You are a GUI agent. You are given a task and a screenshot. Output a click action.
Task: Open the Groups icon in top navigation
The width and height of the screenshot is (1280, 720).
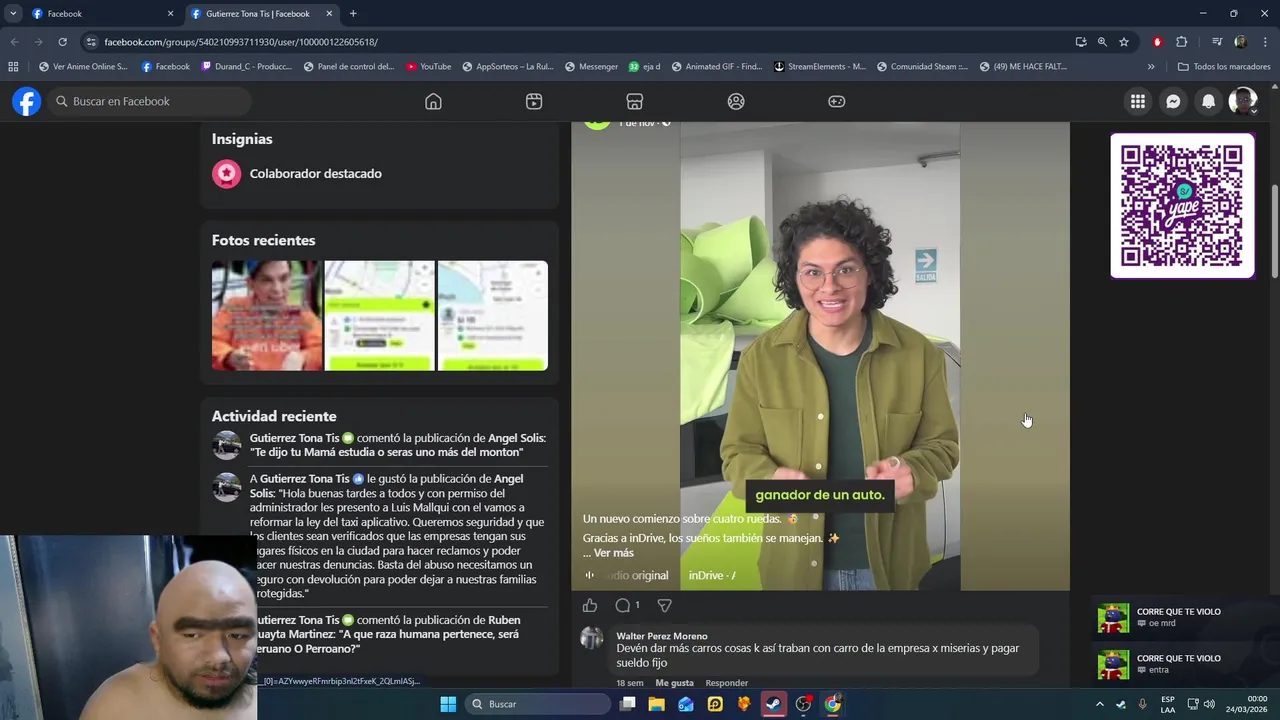[736, 101]
